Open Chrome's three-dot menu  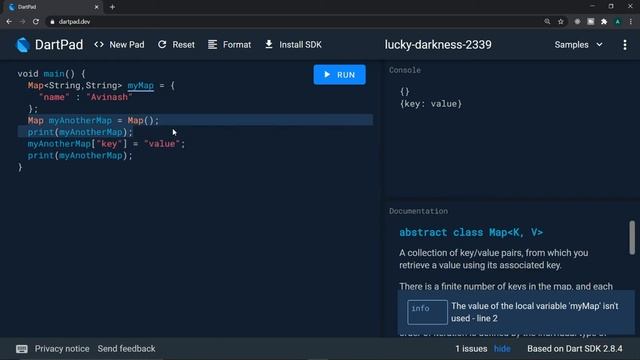[x=631, y=22]
